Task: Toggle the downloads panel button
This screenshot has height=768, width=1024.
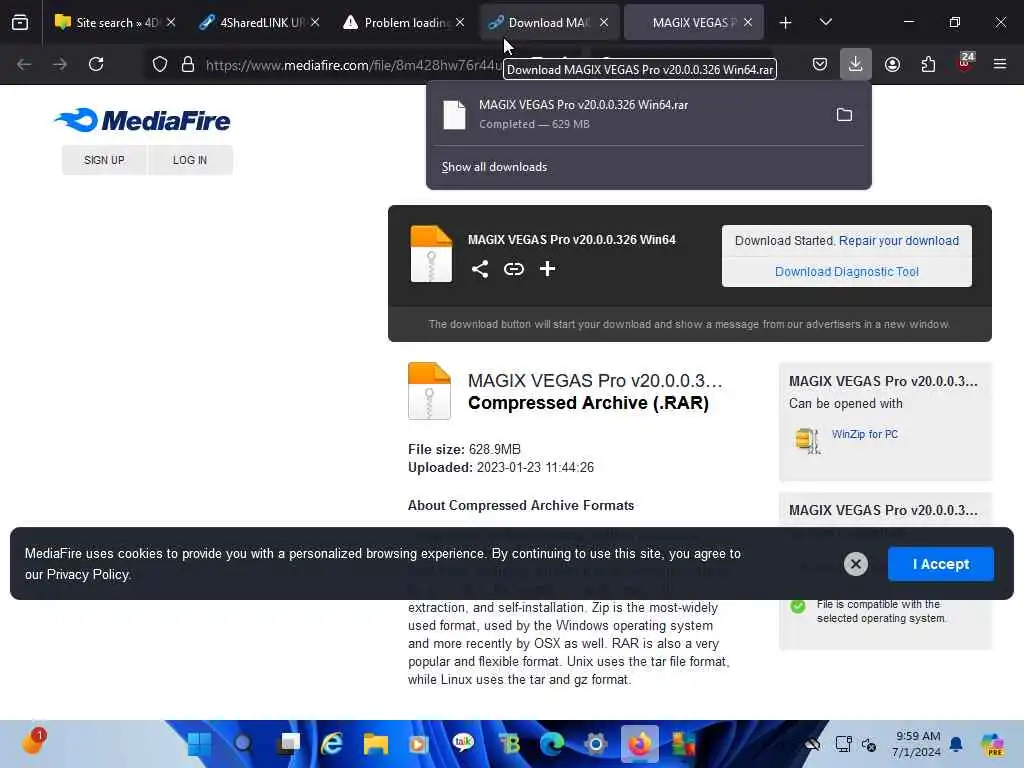Action: 856,65
